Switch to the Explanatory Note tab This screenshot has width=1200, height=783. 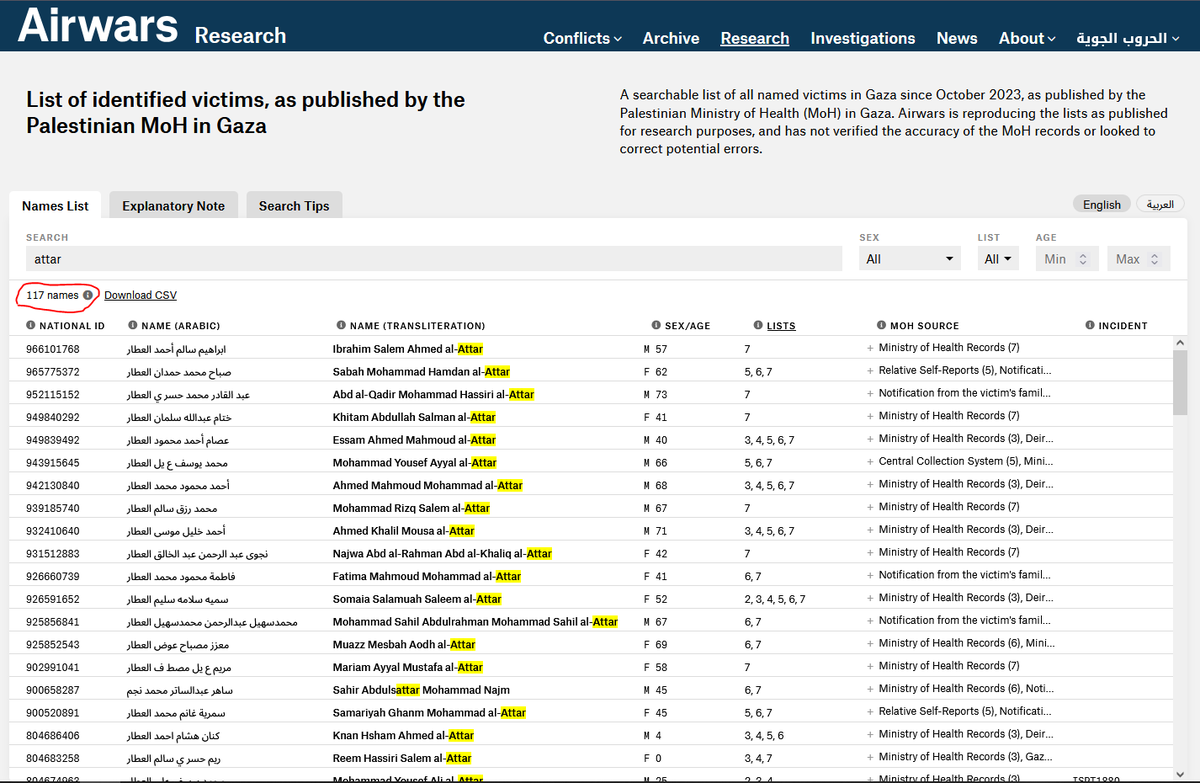(x=173, y=206)
